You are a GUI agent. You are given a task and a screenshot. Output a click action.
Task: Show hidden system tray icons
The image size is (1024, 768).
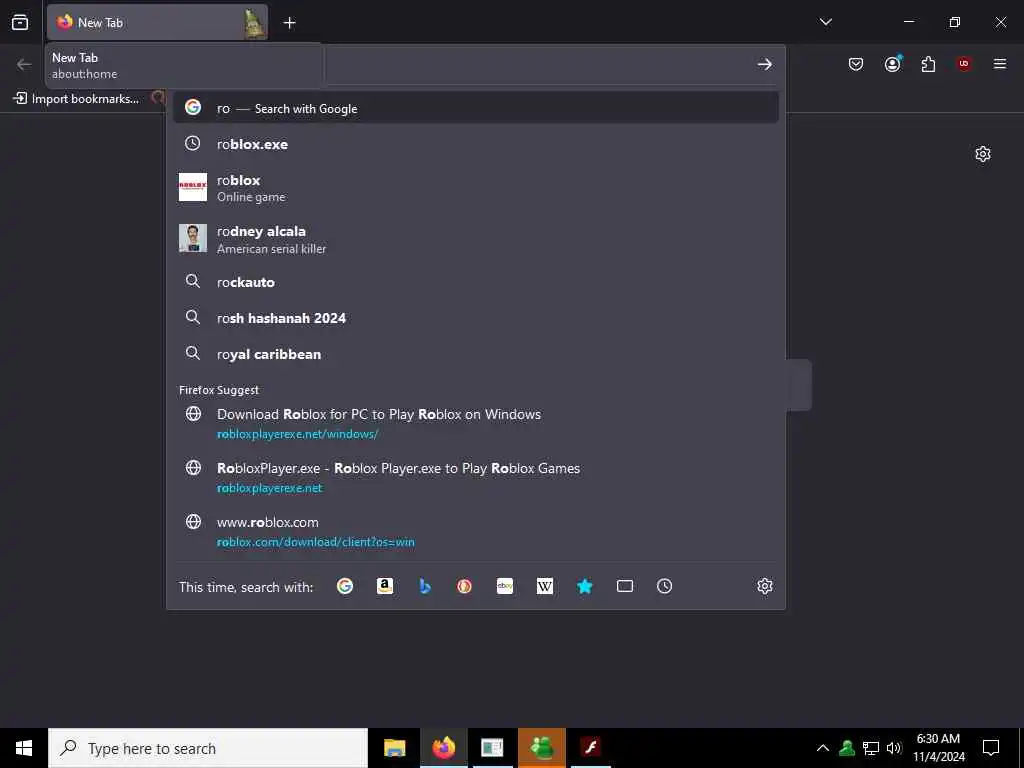coord(823,748)
